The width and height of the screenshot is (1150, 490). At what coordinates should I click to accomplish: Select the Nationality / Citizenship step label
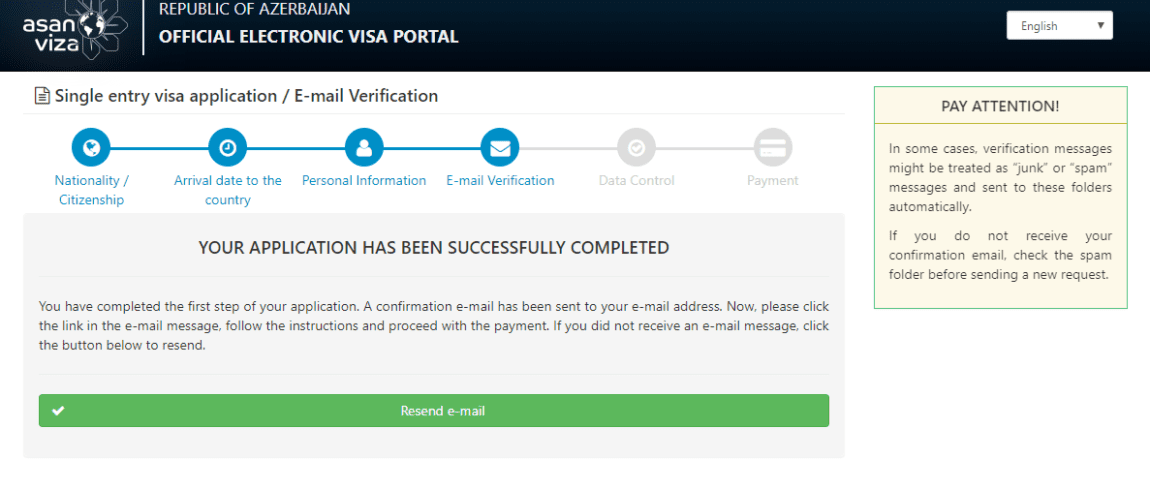(x=92, y=190)
